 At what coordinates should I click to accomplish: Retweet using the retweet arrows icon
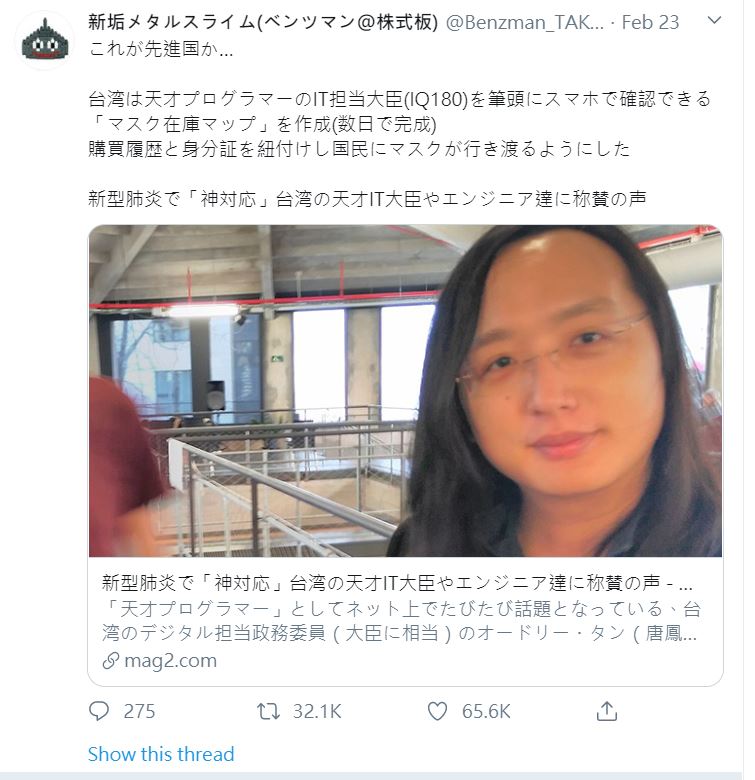tap(268, 711)
